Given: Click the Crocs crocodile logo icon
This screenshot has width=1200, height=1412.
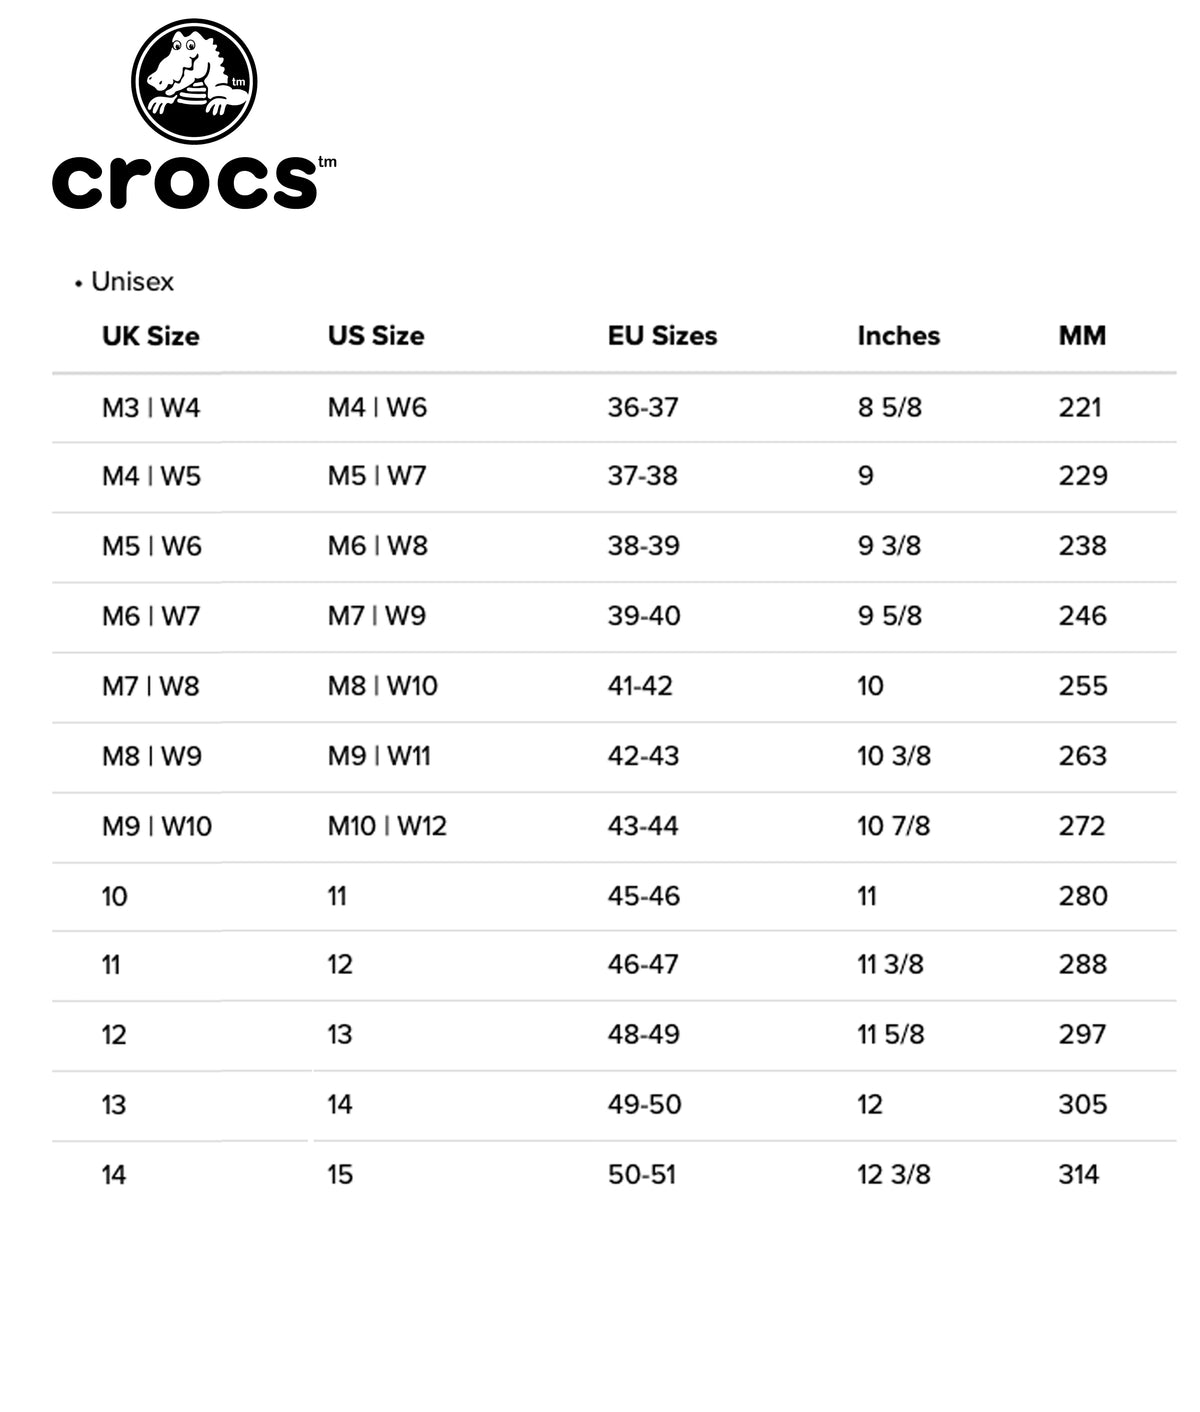Looking at the screenshot, I should click(194, 80).
